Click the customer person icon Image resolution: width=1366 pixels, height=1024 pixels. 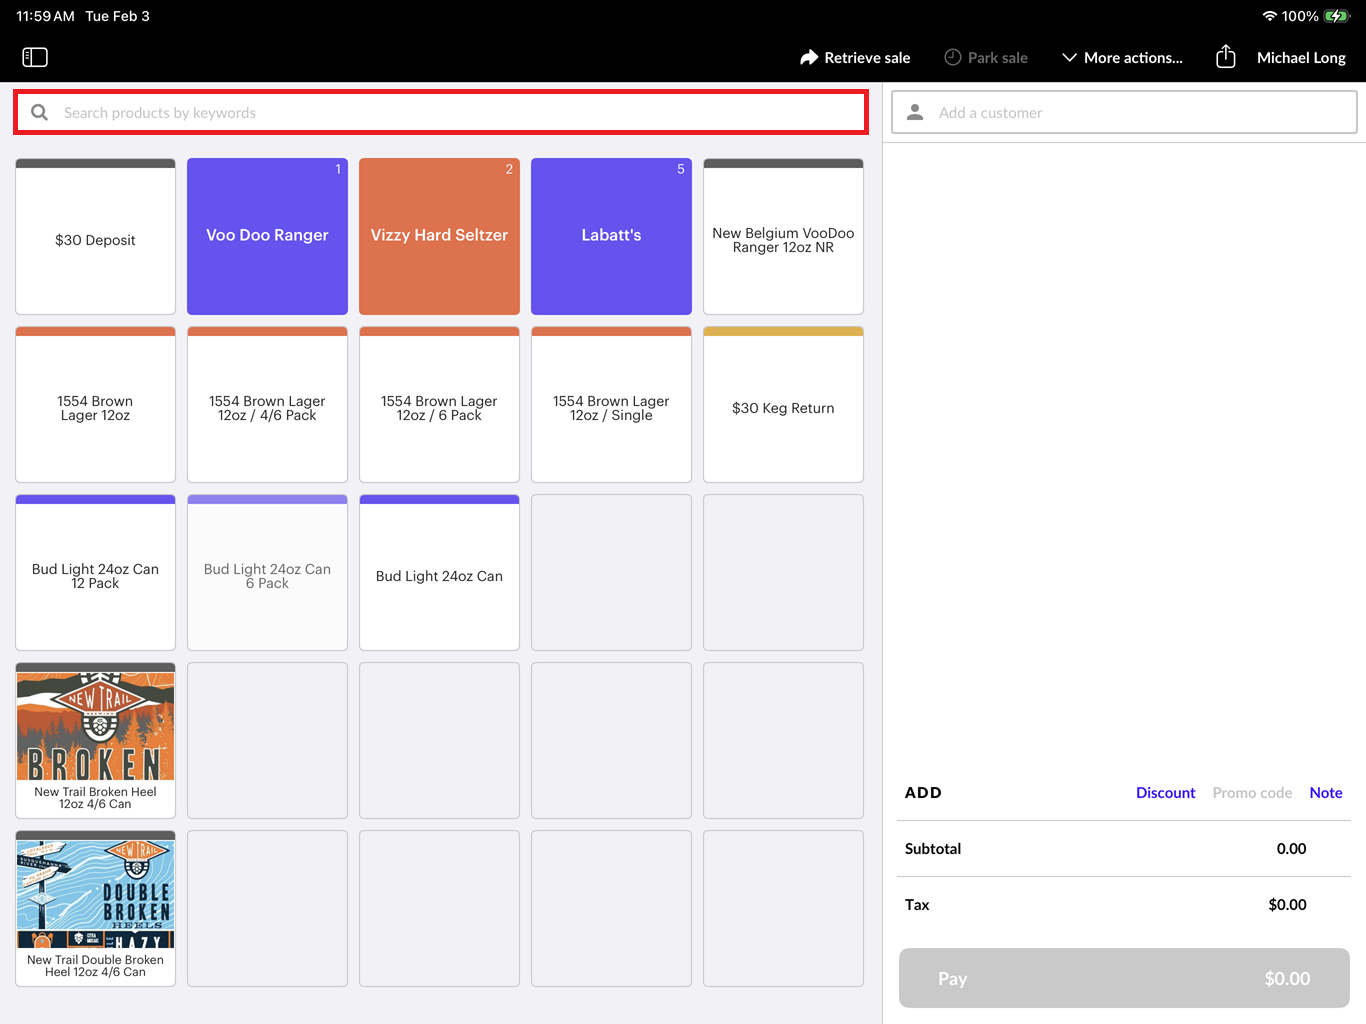915,112
